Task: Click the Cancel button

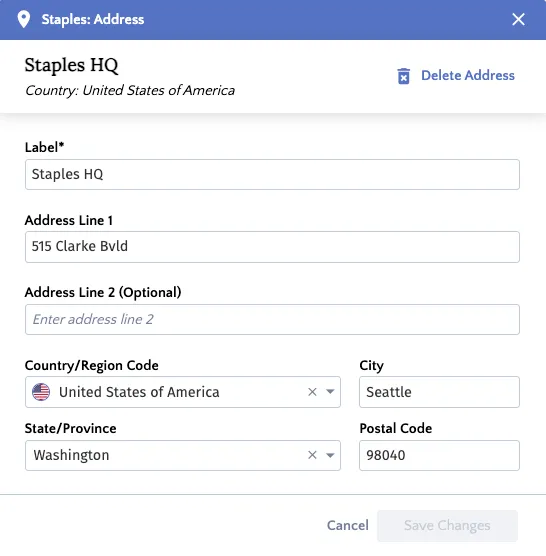Action: [347, 526]
